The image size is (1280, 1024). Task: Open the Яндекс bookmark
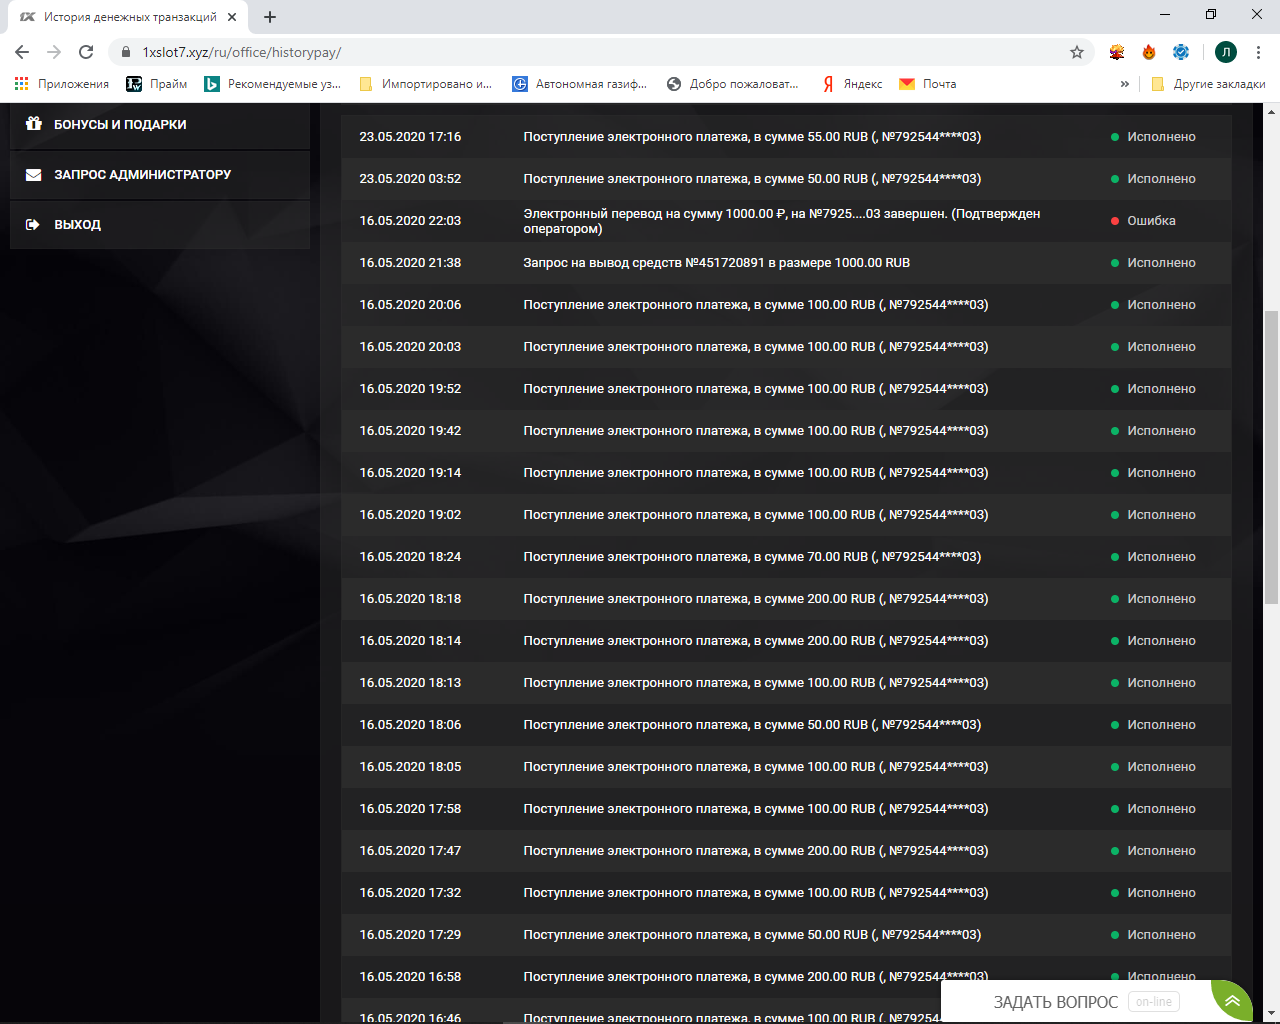[x=852, y=84]
